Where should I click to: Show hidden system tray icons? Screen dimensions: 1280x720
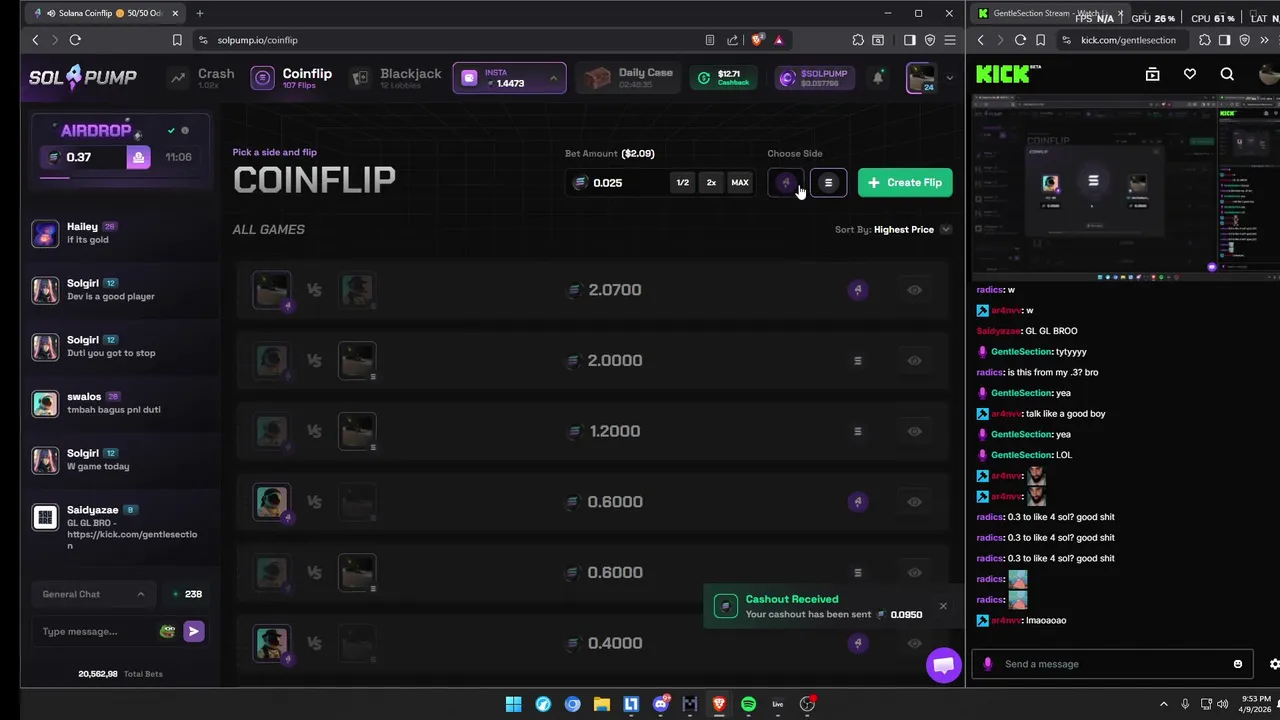[x=1163, y=704]
